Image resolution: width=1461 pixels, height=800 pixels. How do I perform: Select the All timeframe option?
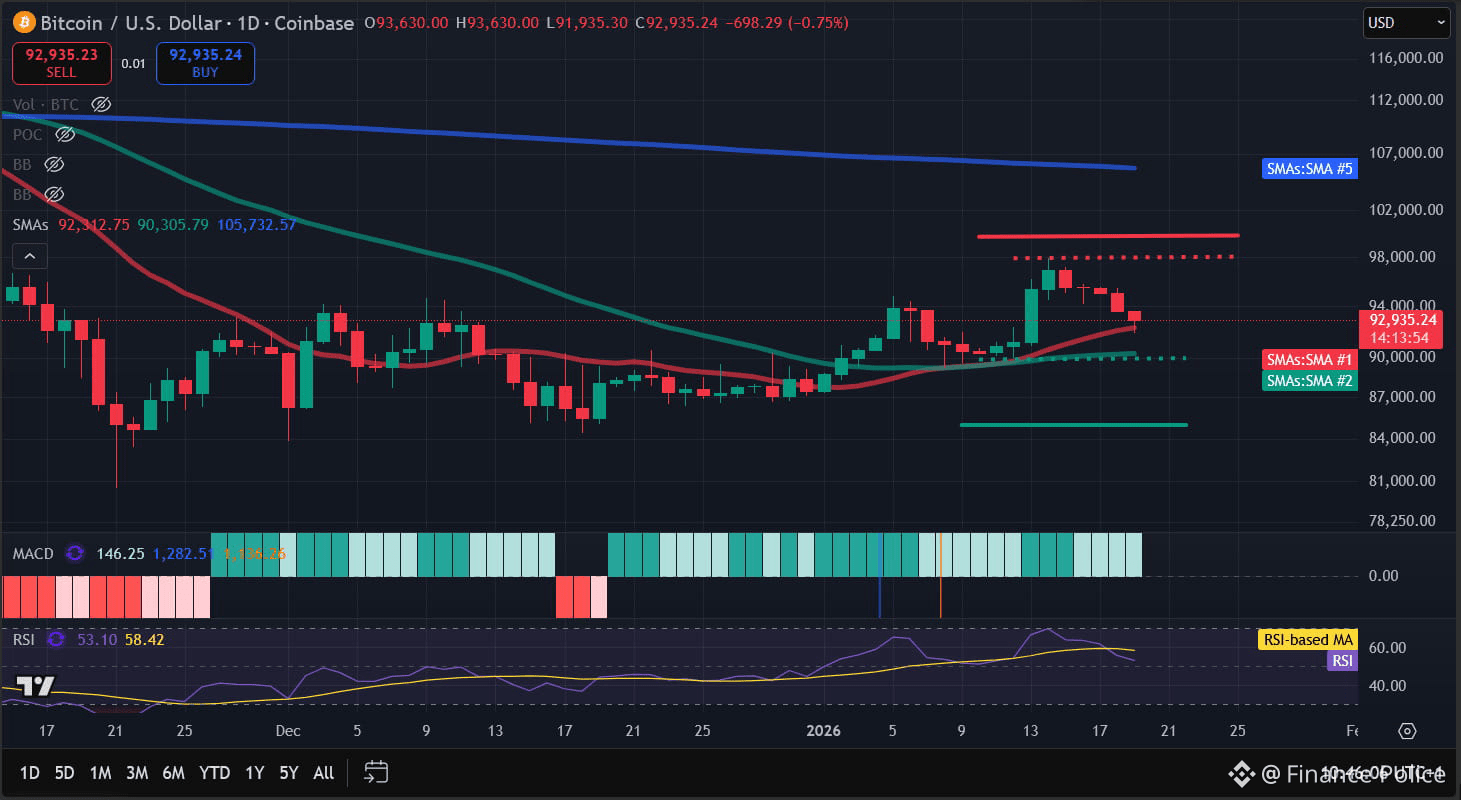click(323, 772)
